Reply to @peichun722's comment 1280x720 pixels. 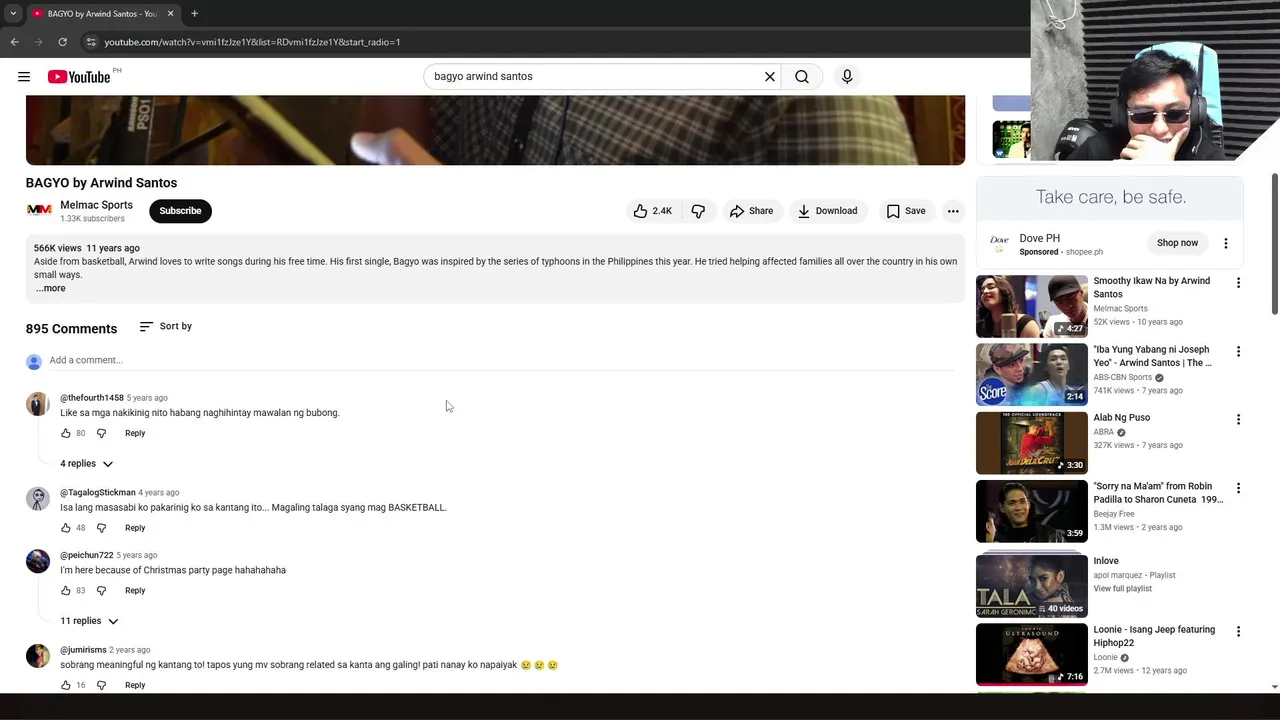pyautogui.click(x=135, y=591)
